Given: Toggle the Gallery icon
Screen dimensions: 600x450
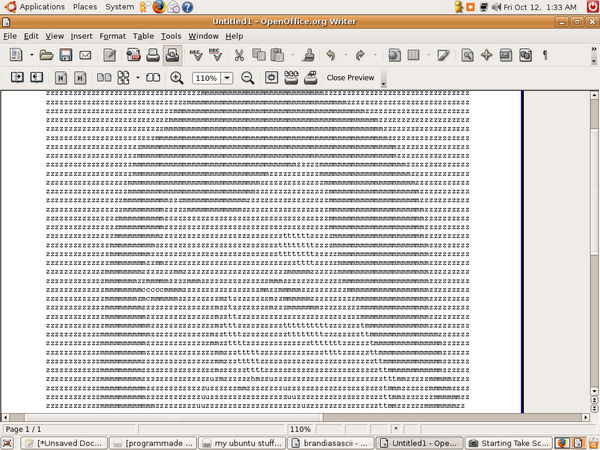Looking at the screenshot, I should (x=506, y=55).
